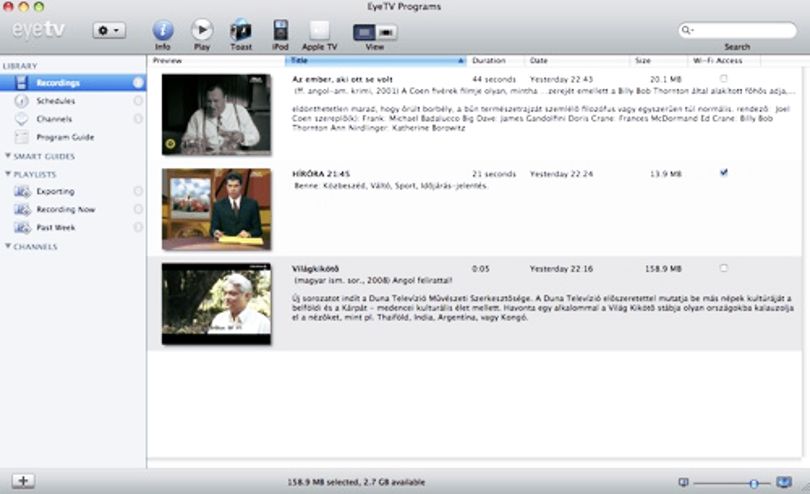Open the gear action dropdown menu

[x=109, y=30]
